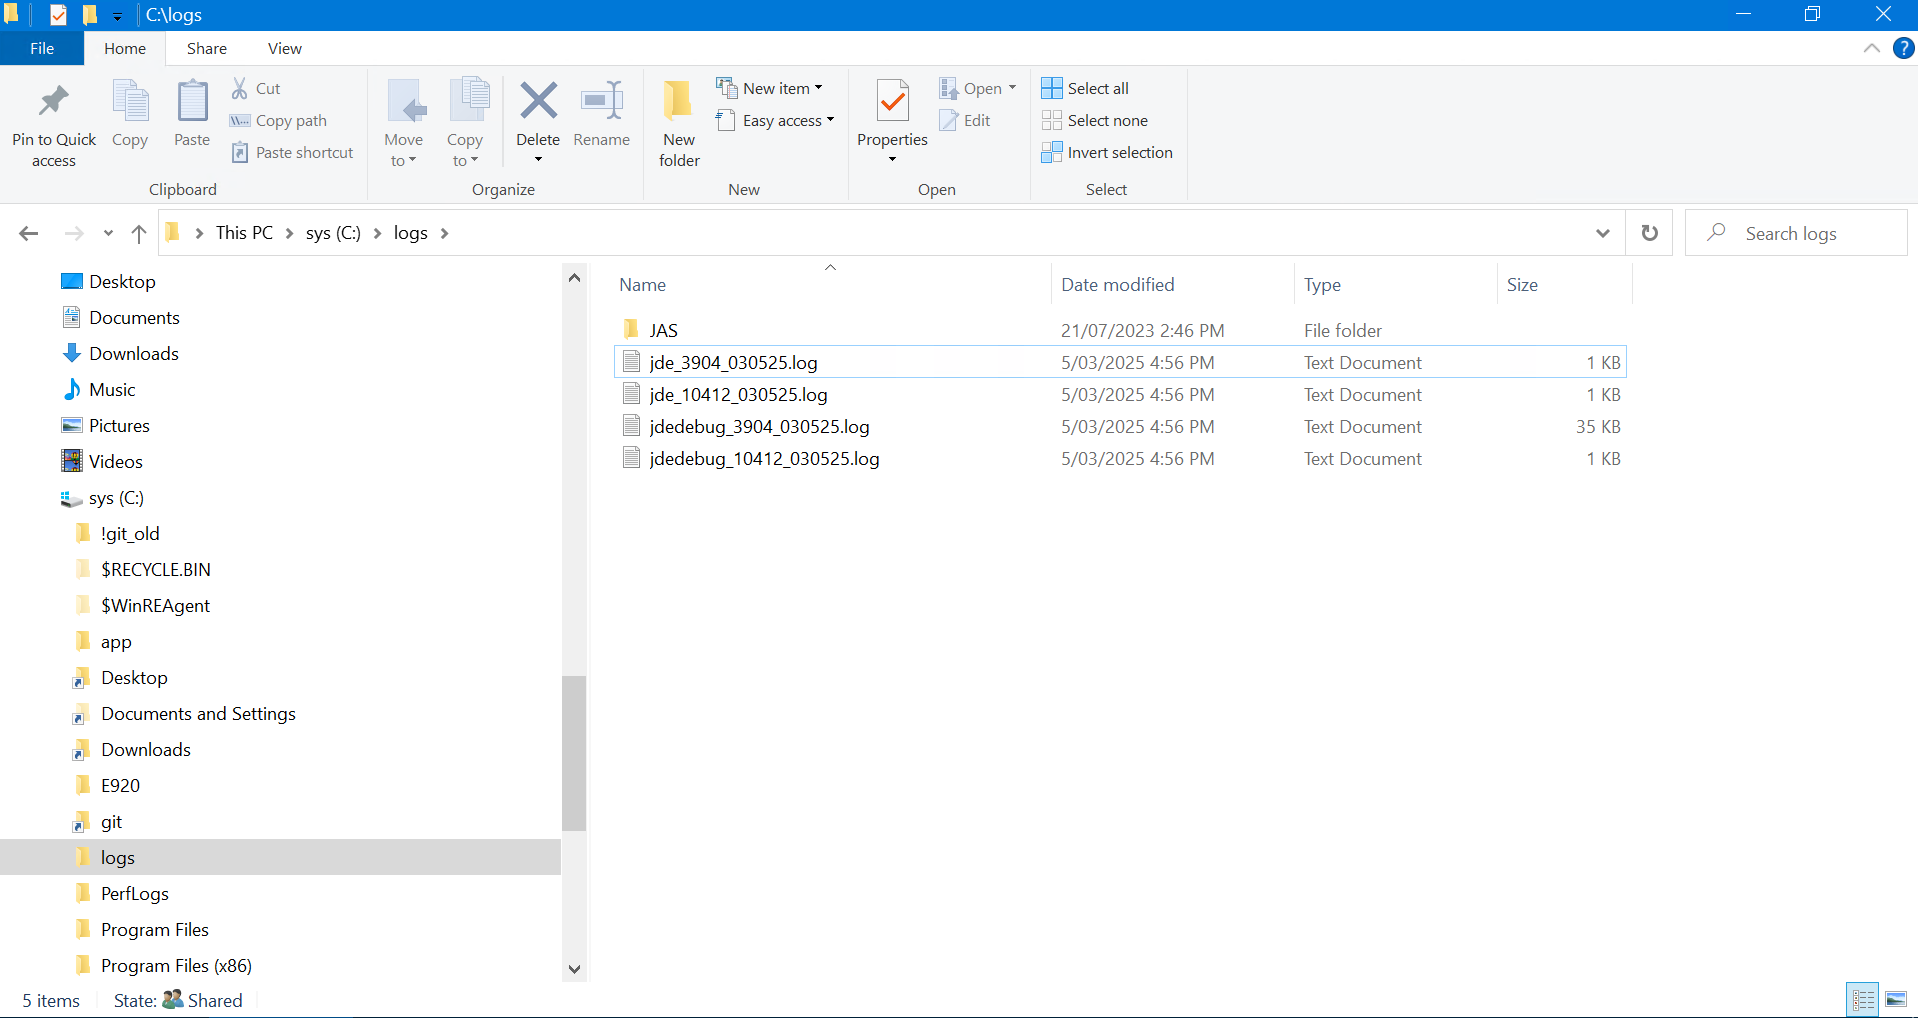The width and height of the screenshot is (1918, 1018).
Task: Click the Delete icon in ribbon
Action: pos(538,102)
